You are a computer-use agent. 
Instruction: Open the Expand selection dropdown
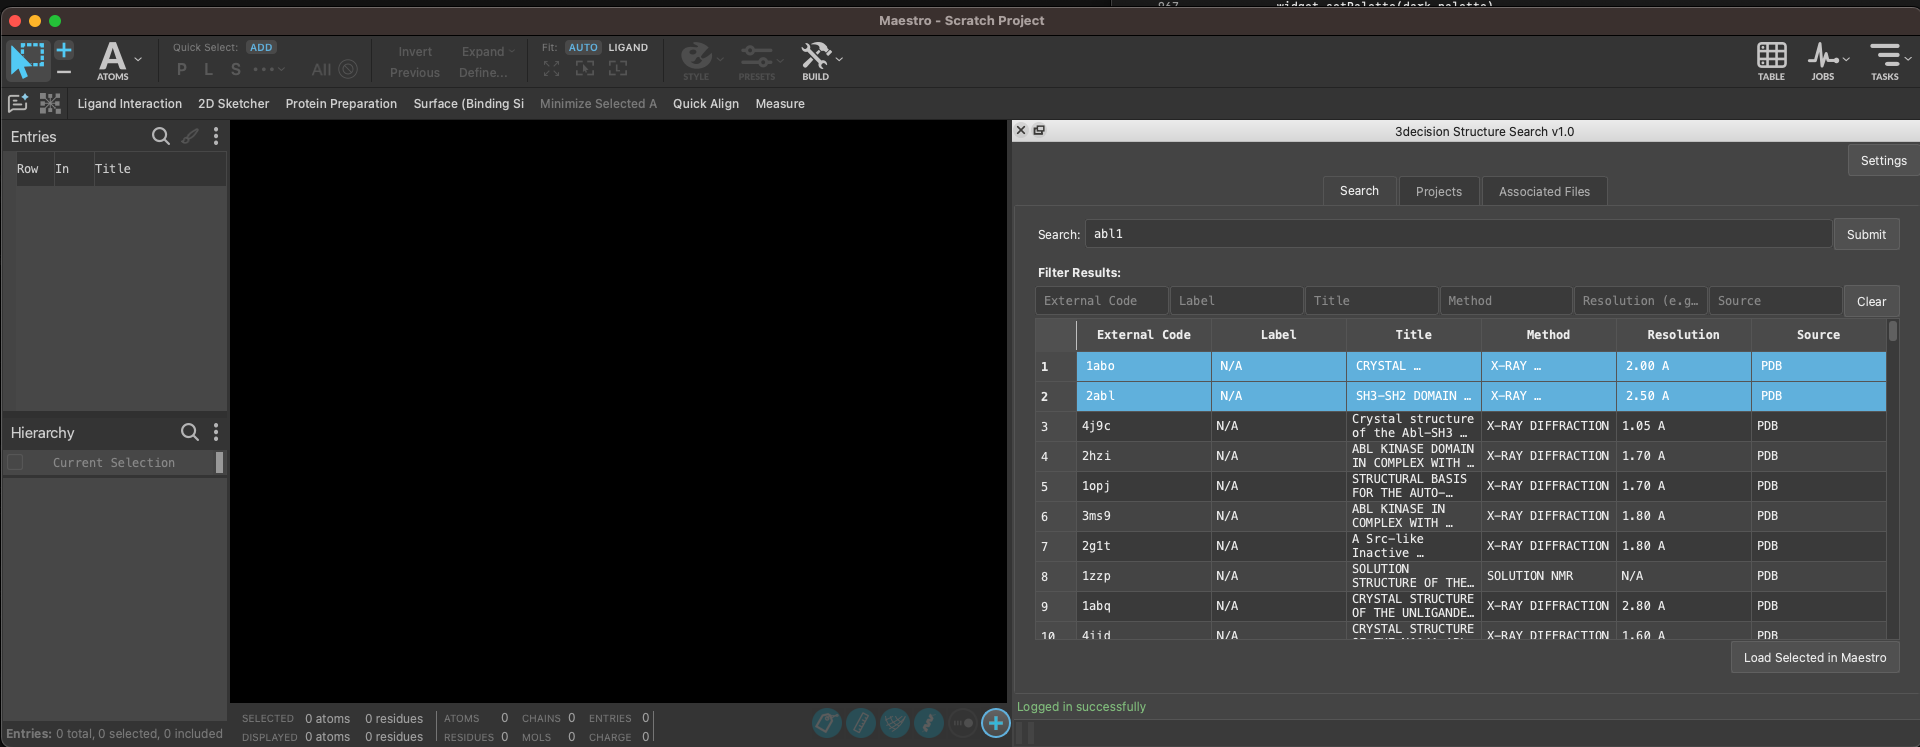487,52
